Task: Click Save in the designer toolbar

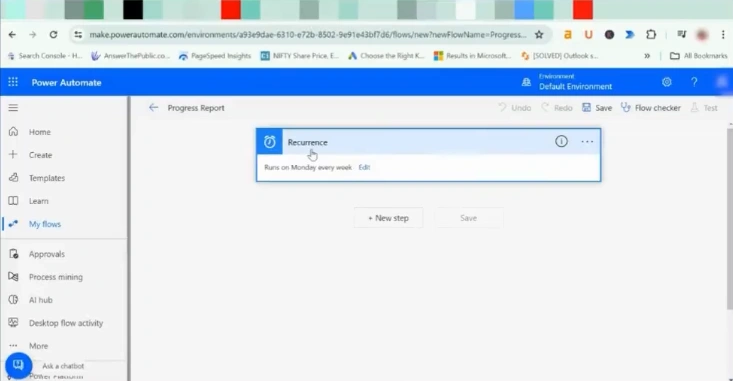Action: (x=597, y=108)
